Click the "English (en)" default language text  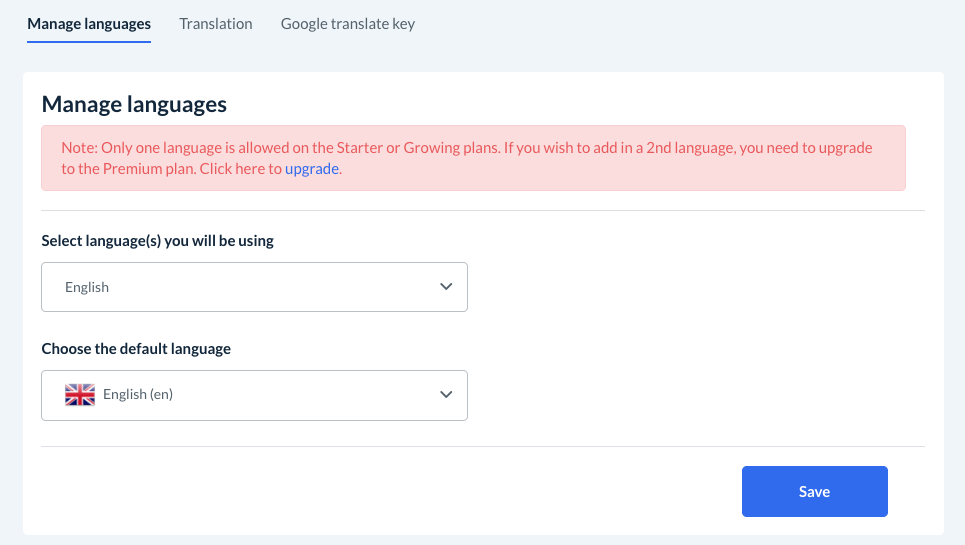(x=138, y=395)
